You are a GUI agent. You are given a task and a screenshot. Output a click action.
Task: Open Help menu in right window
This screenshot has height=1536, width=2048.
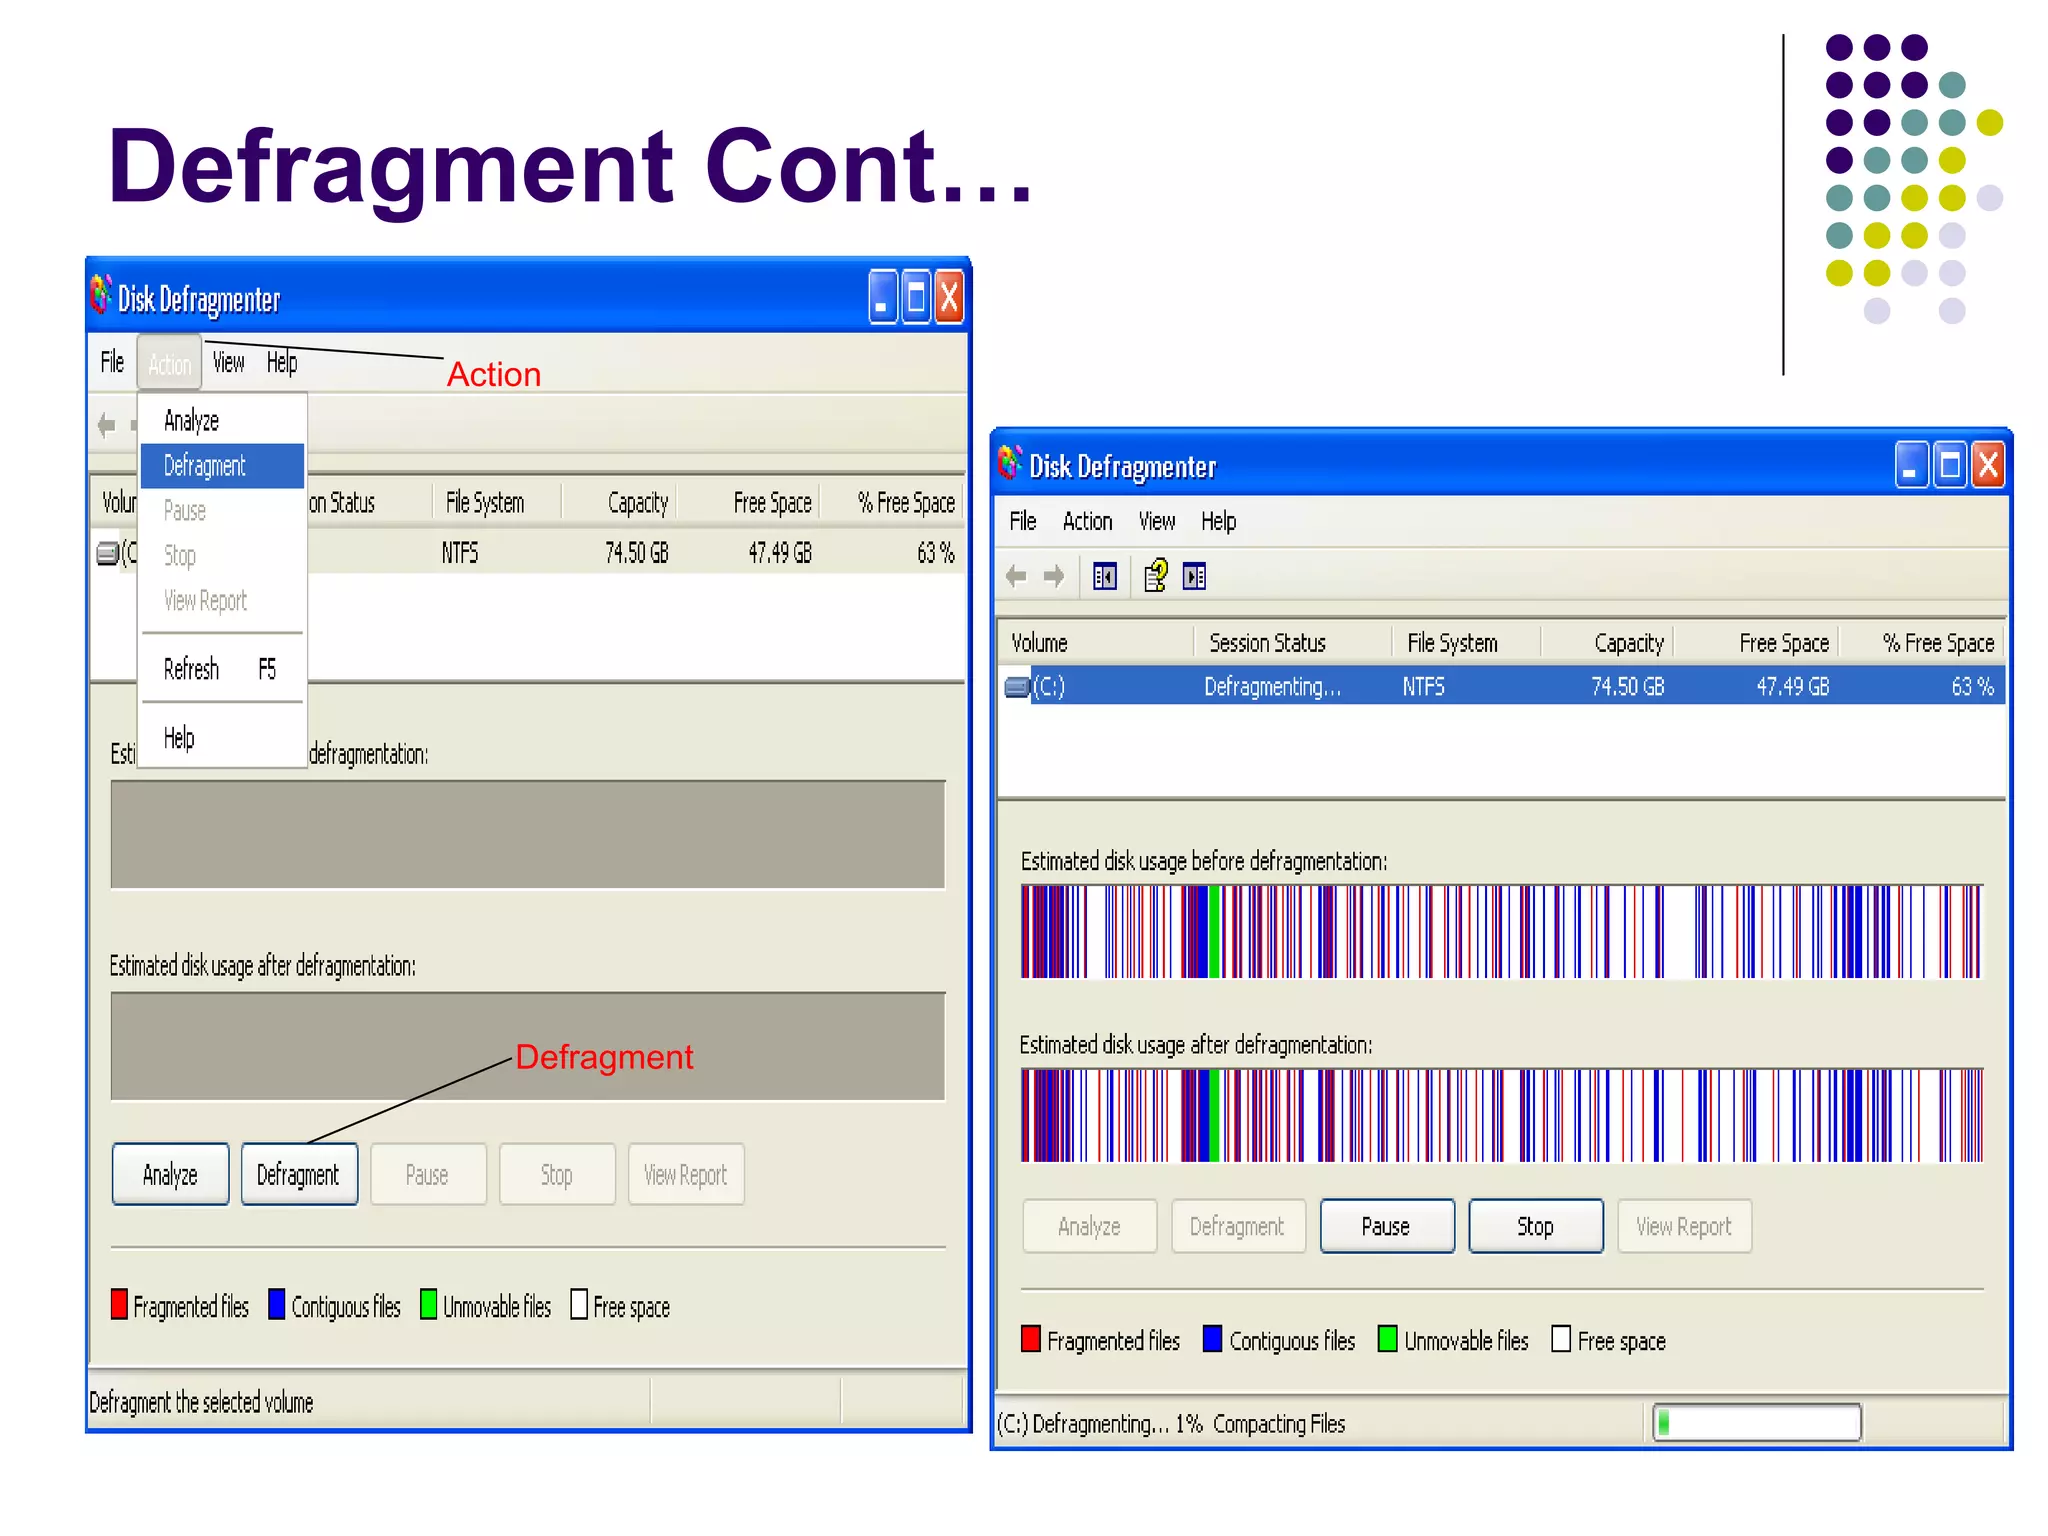1218,521
